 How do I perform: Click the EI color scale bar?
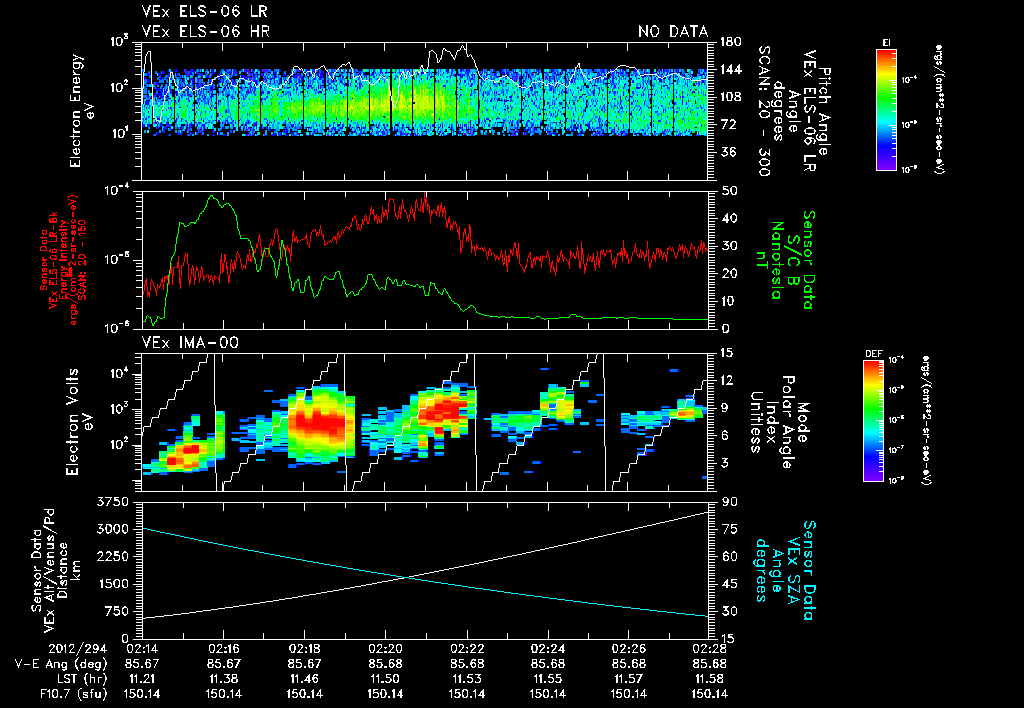[886, 109]
